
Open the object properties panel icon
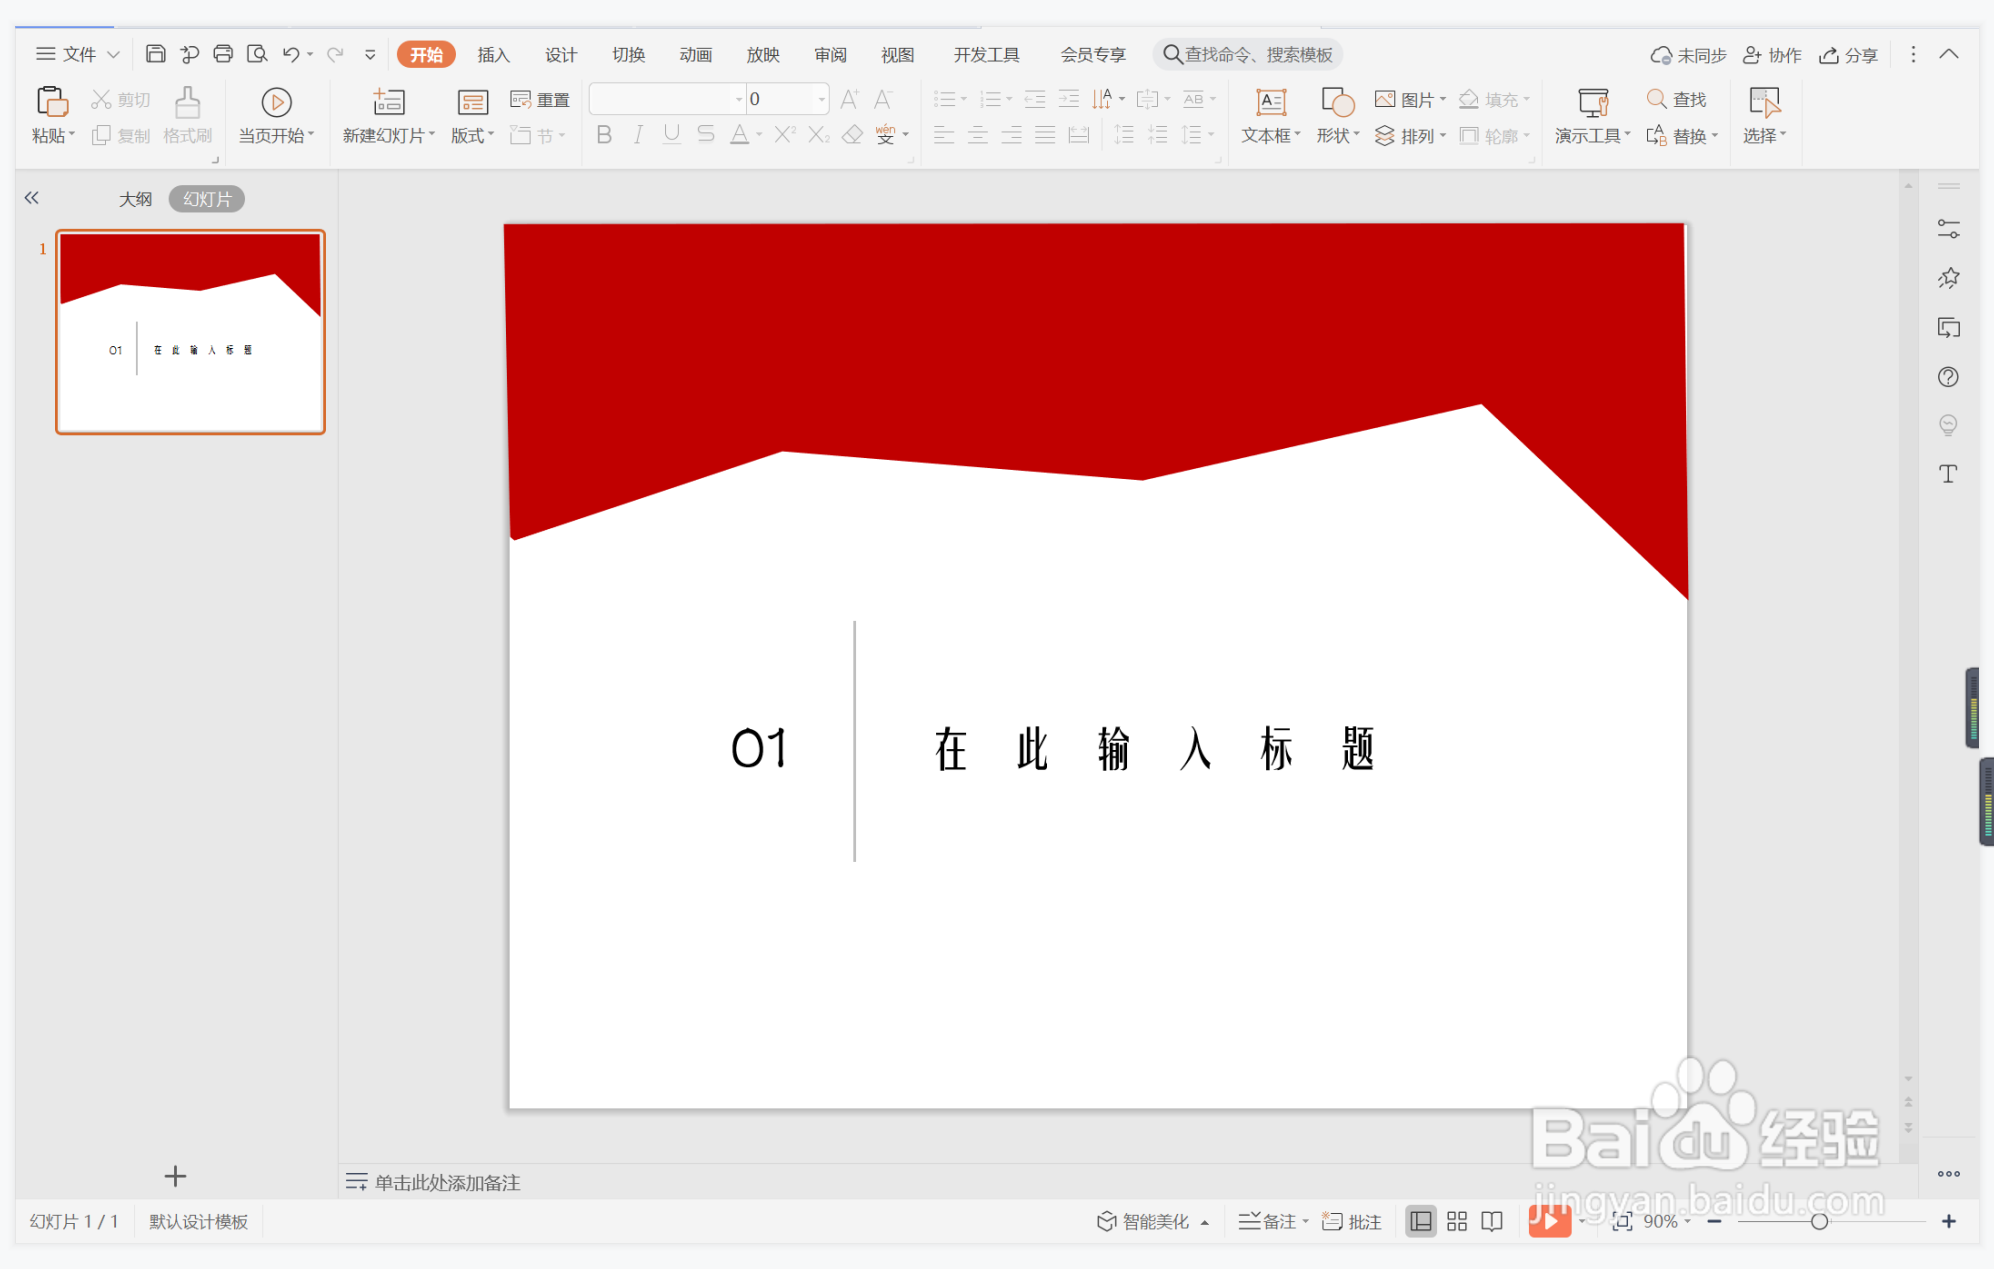coord(1948,229)
